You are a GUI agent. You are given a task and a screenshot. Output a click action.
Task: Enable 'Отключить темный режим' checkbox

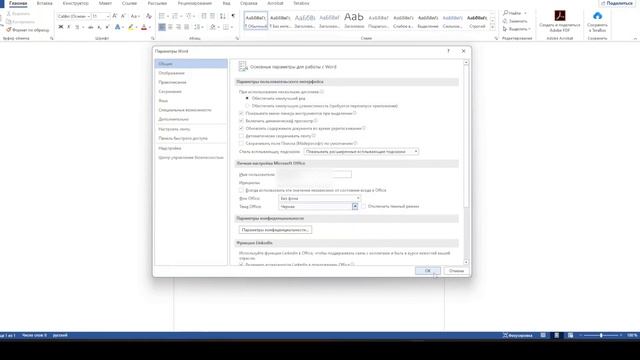[x=363, y=207]
